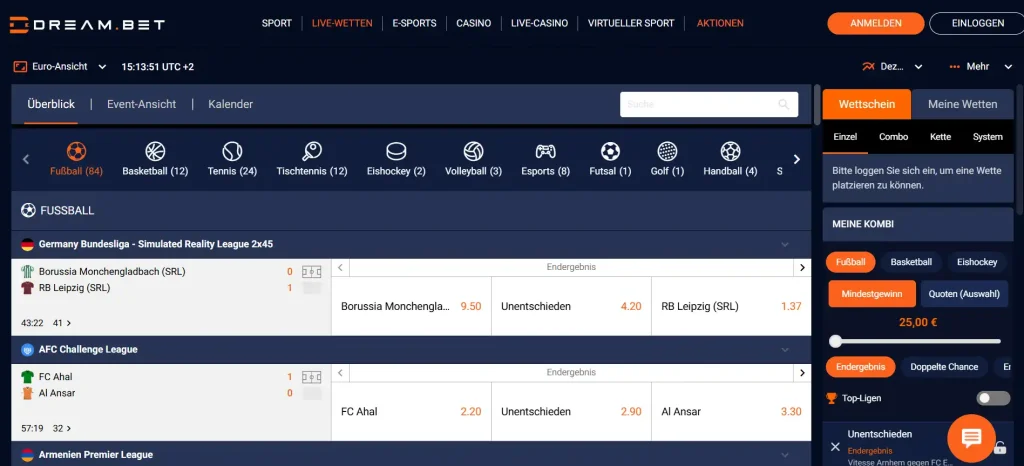Select the Fußball filter in Meine Kombi
Viewport: 1024px width, 466px height.
point(850,262)
